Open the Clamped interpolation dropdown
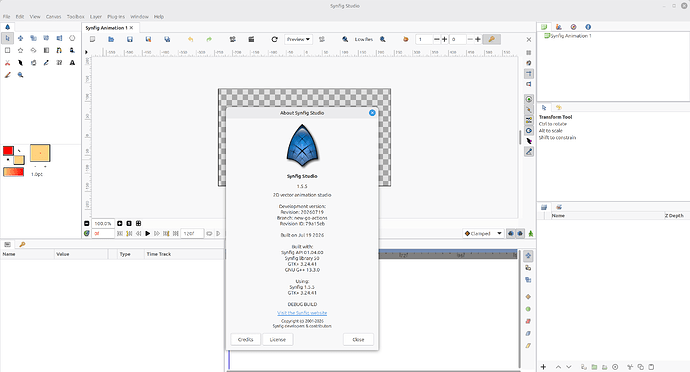This screenshot has height=372, width=690. tap(483, 233)
